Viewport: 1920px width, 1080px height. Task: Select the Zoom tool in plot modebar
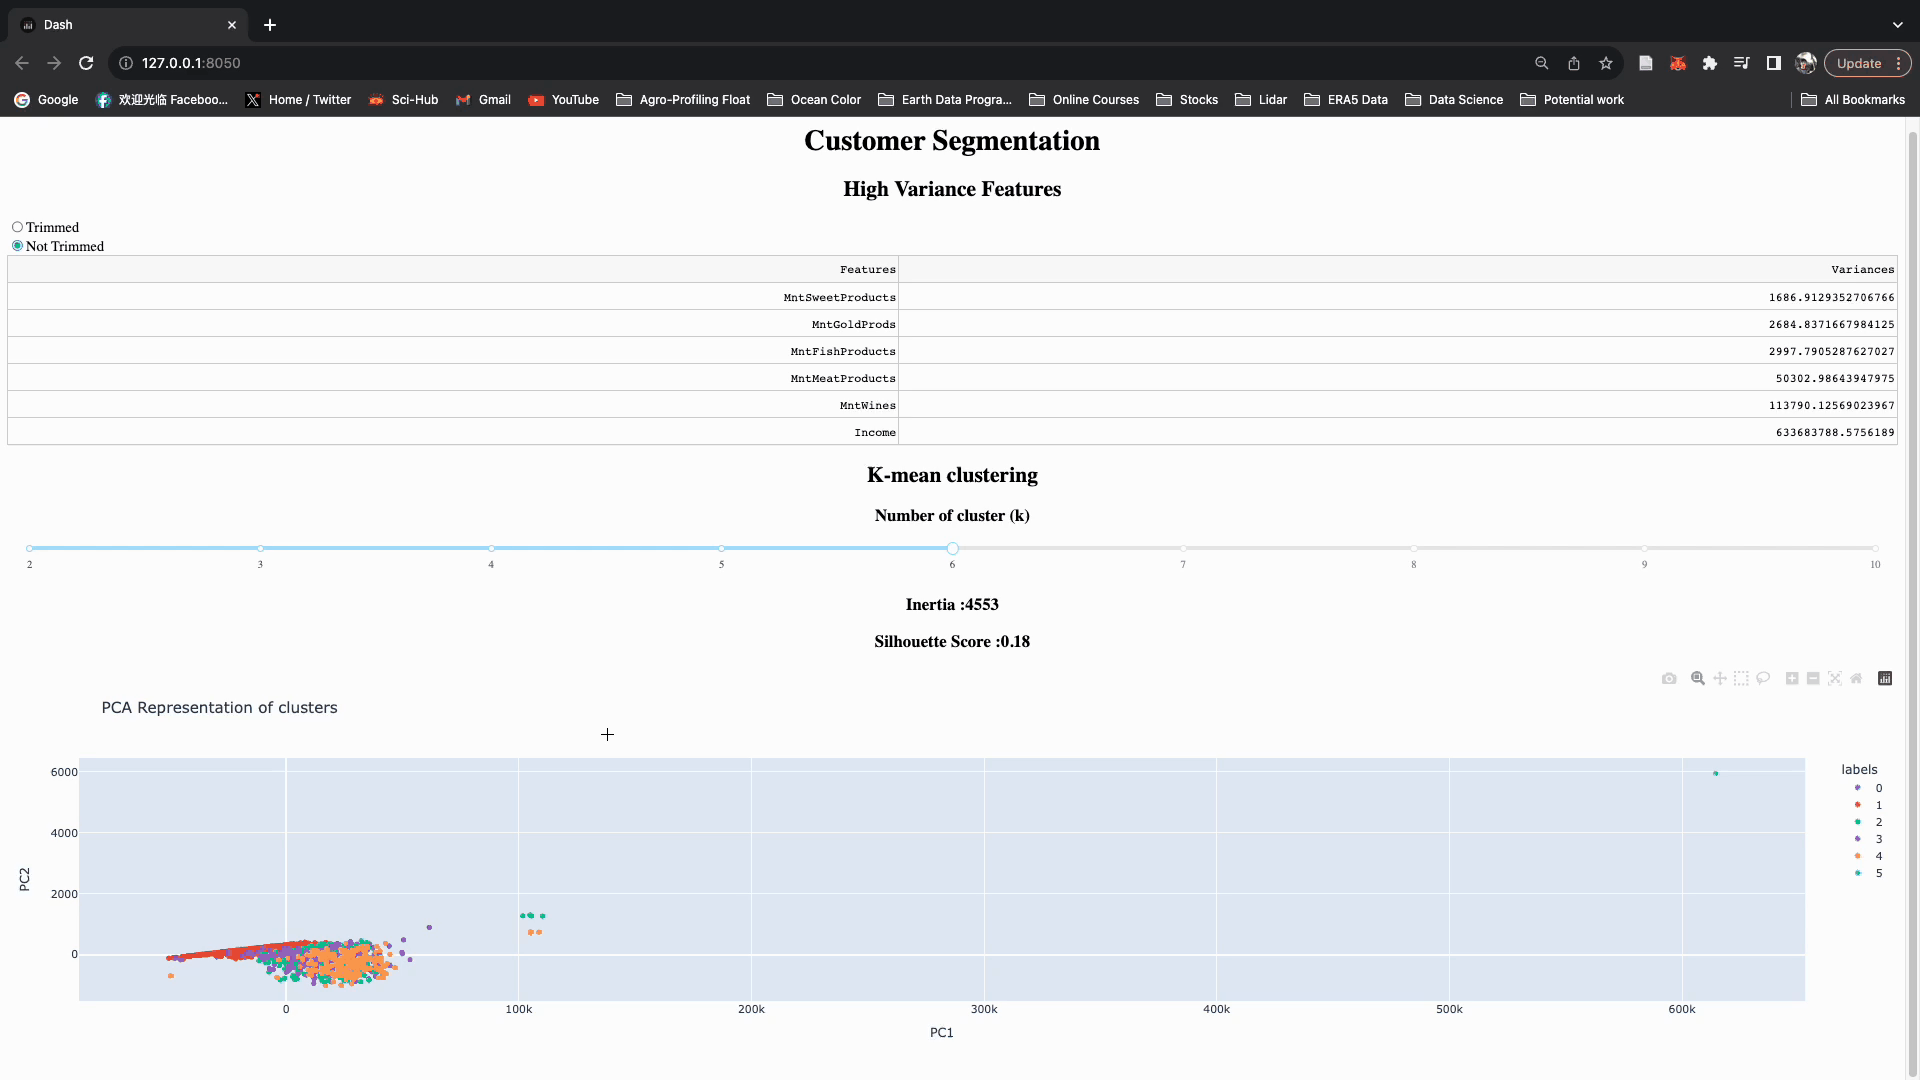coord(1697,679)
